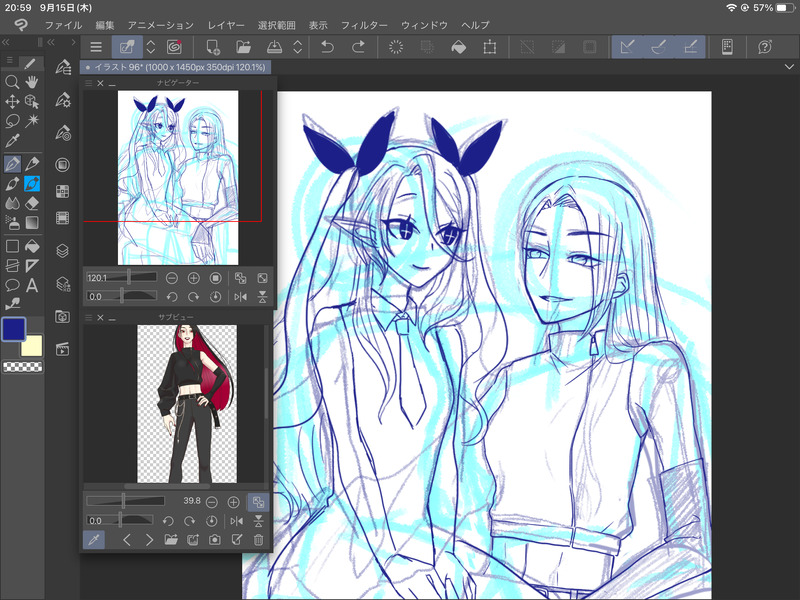Click the Redo arrow in command bar

(x=358, y=47)
